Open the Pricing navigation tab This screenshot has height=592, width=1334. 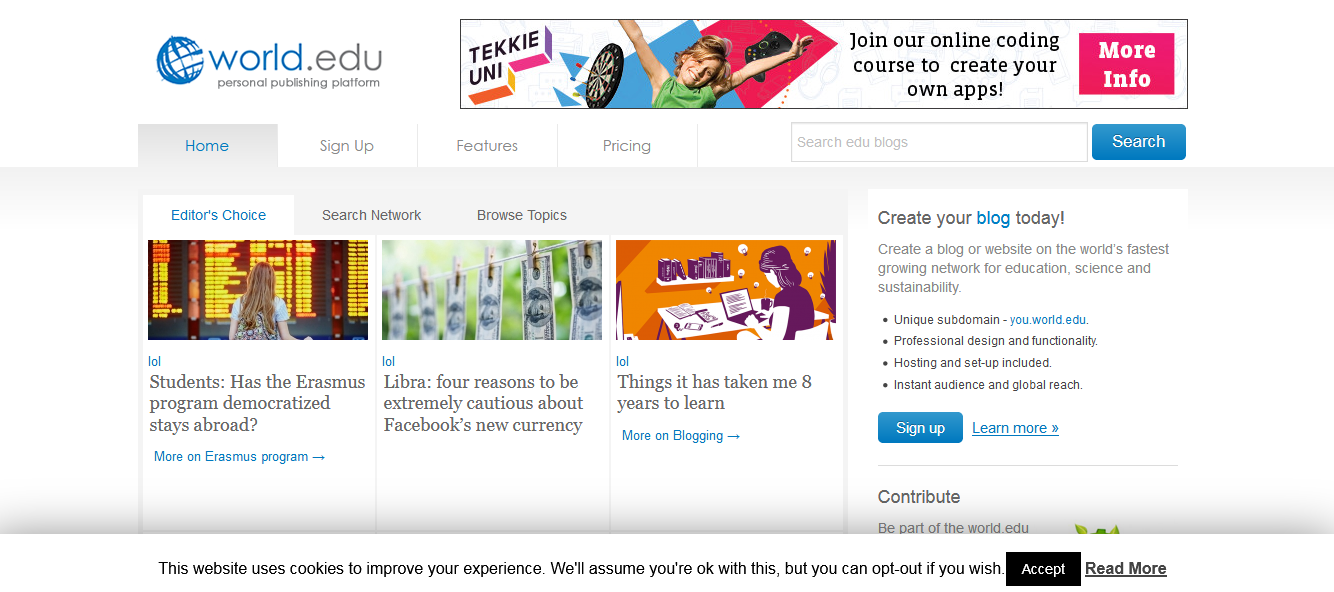(627, 146)
